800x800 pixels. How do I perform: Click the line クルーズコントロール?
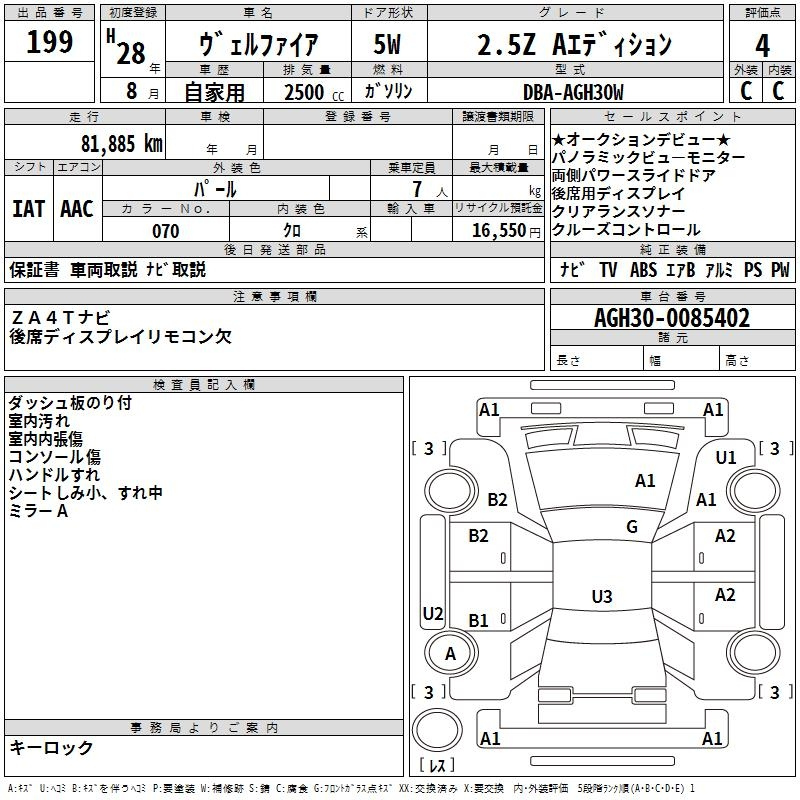[x=626, y=229]
